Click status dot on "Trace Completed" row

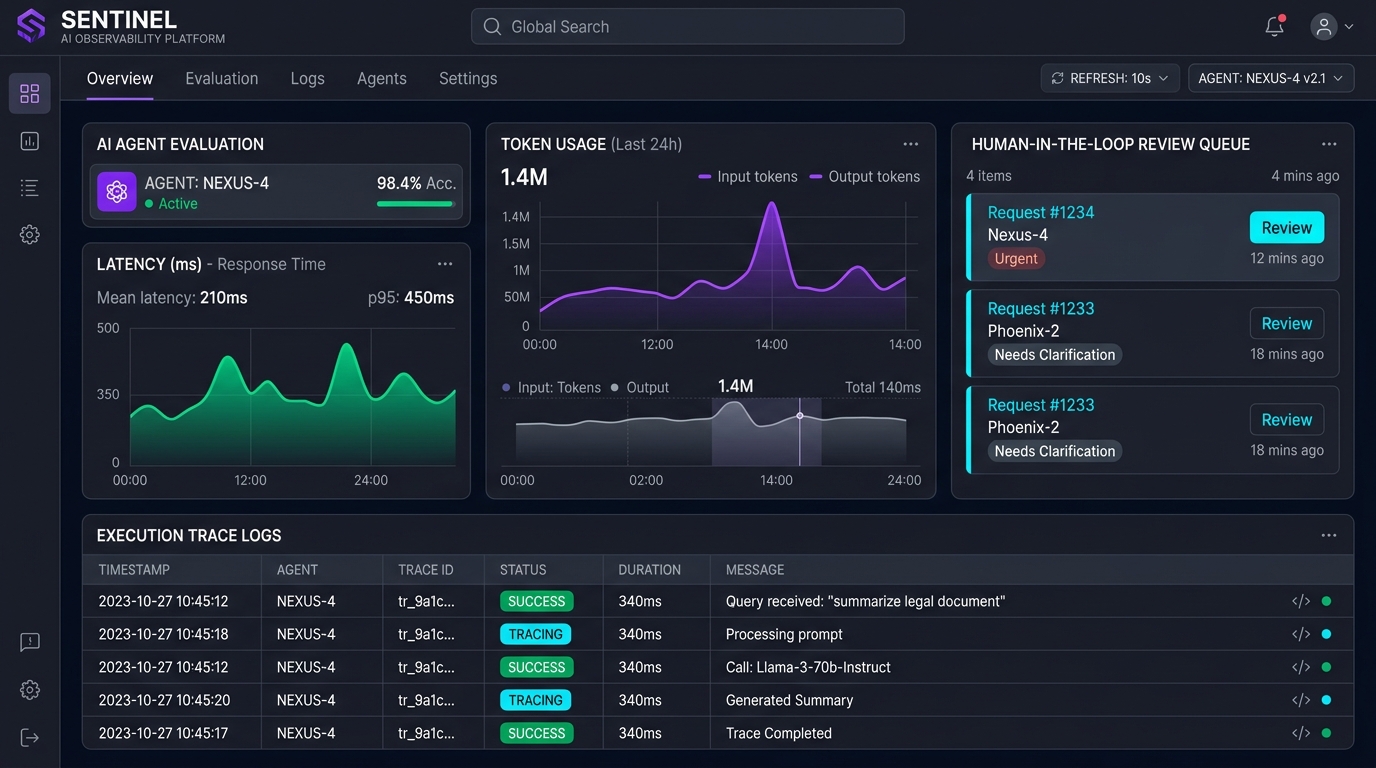1326,733
